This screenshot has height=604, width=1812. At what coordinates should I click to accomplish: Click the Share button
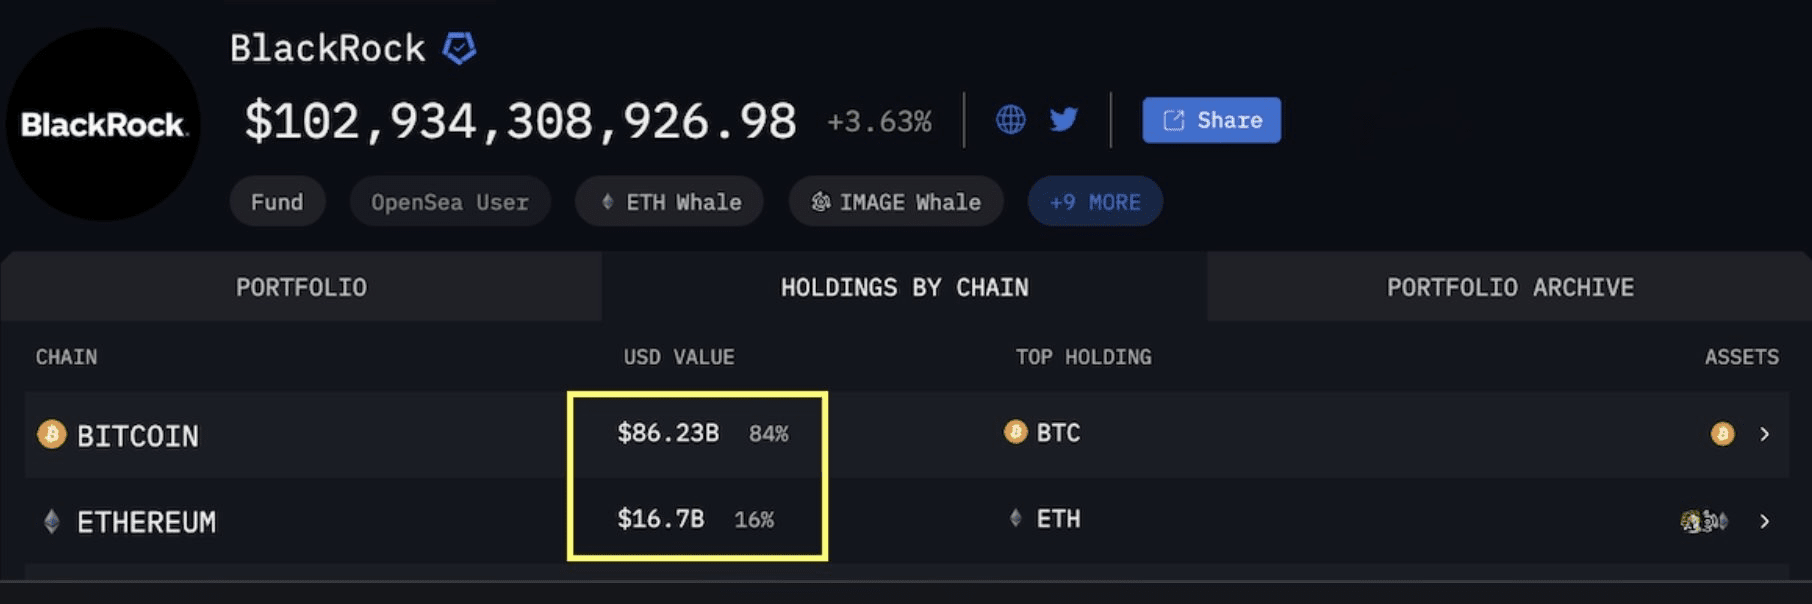(x=1211, y=120)
